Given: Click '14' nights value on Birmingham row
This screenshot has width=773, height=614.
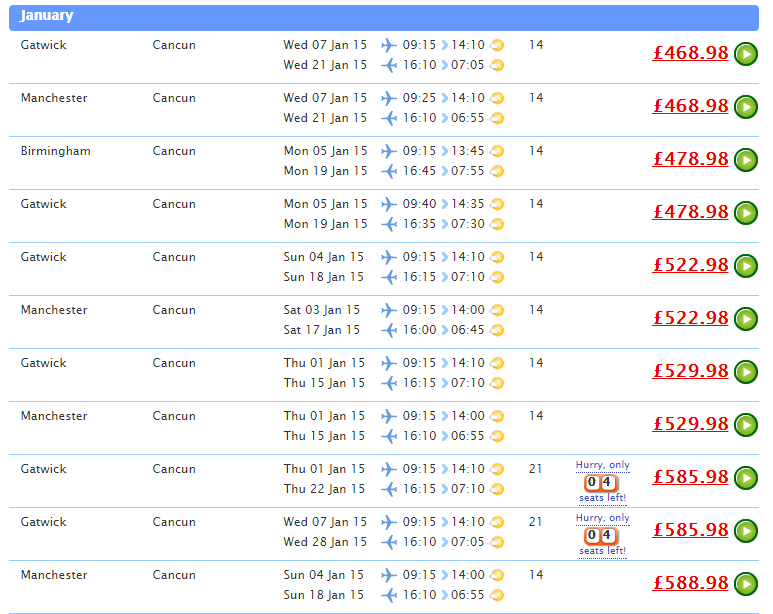Looking at the screenshot, I should 536,151.
